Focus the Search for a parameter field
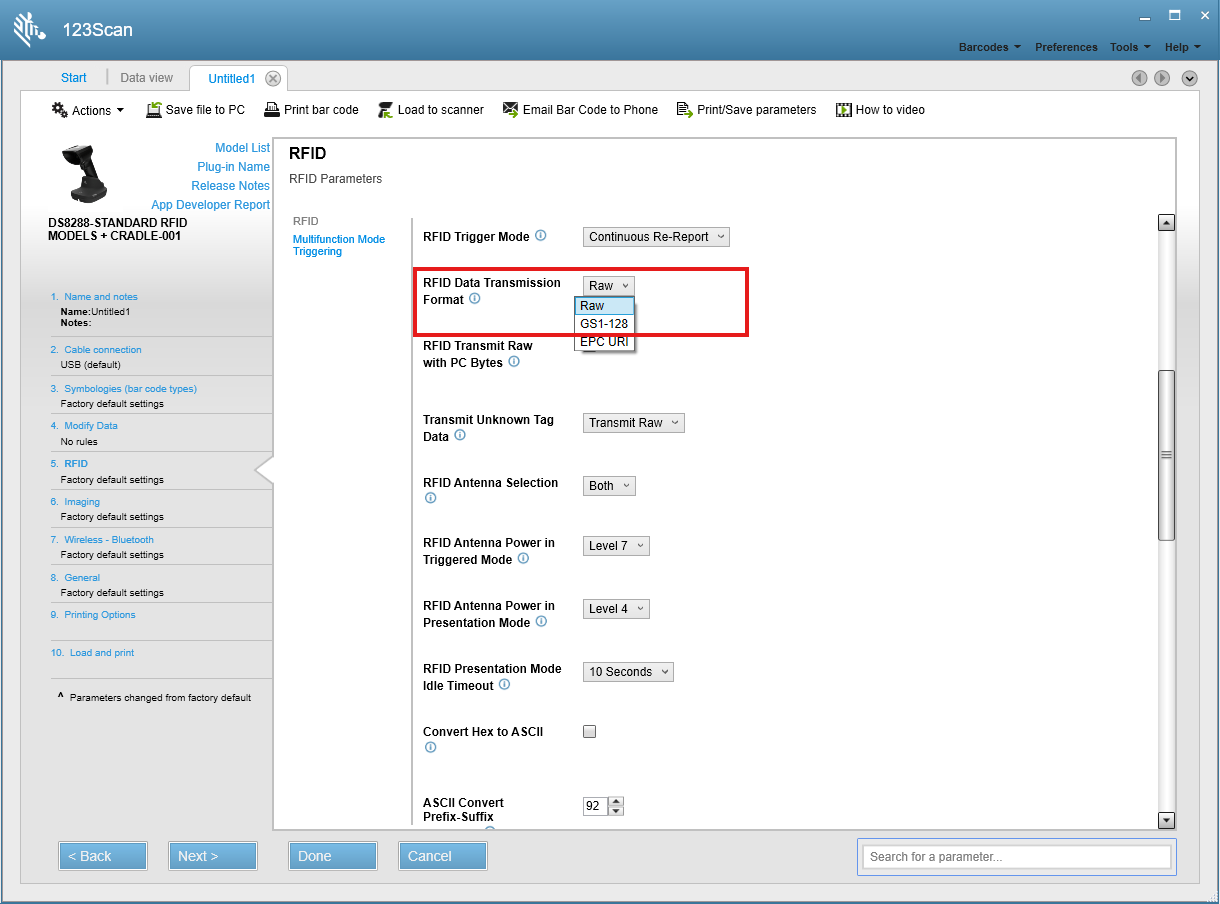Image resolution: width=1220 pixels, height=904 pixels. [1017, 856]
